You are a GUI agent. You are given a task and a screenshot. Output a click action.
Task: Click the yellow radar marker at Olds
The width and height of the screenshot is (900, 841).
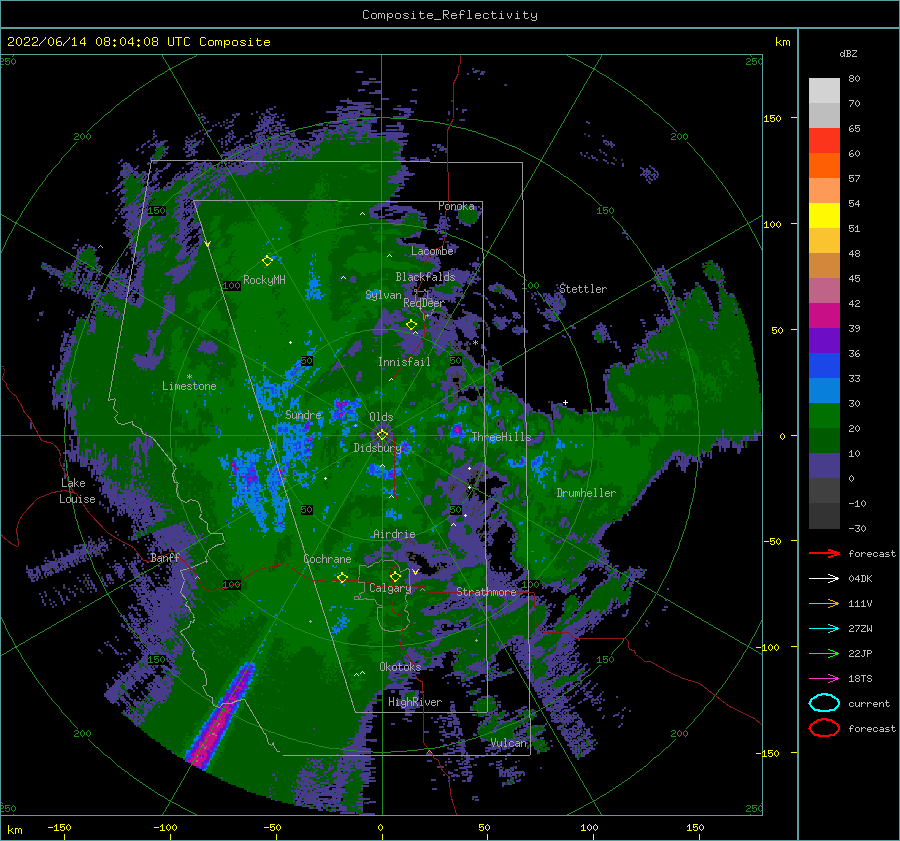382,435
